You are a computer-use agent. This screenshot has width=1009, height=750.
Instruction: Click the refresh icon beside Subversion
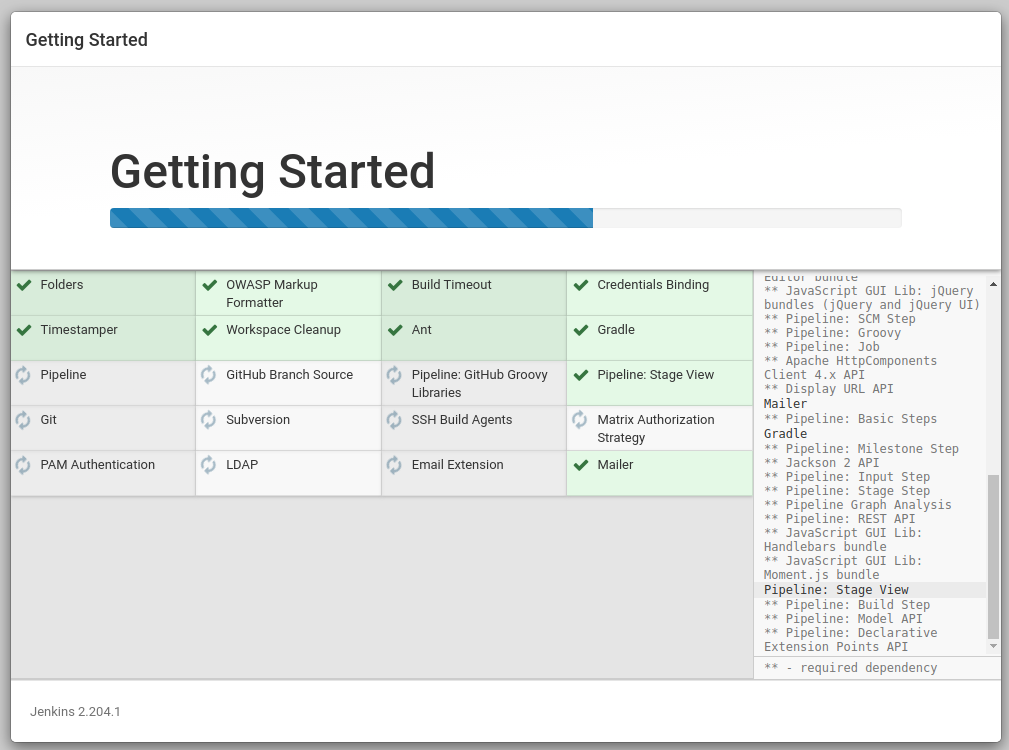coord(208,420)
